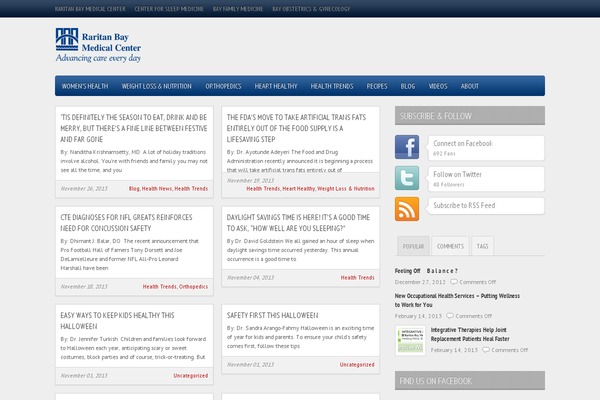Open the Integrative Therapies post thumbnail

click(410, 340)
